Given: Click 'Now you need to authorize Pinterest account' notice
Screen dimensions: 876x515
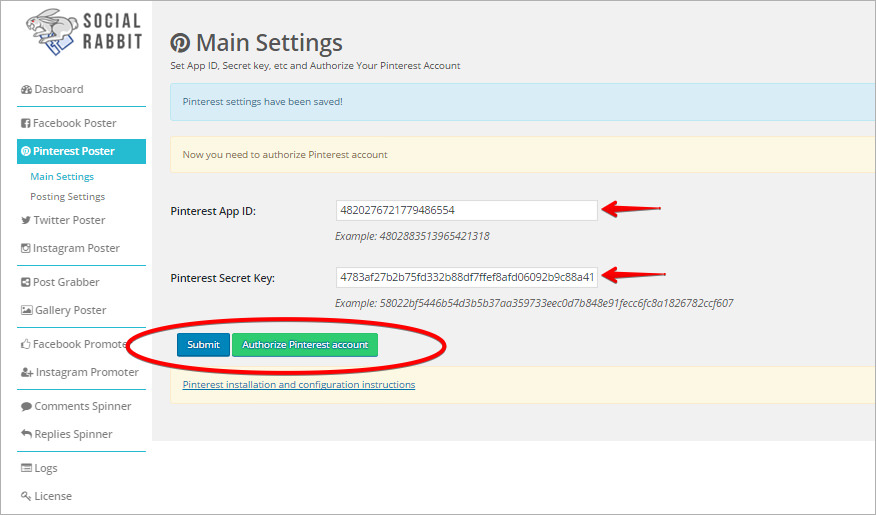Looking at the screenshot, I should click(x=523, y=155).
